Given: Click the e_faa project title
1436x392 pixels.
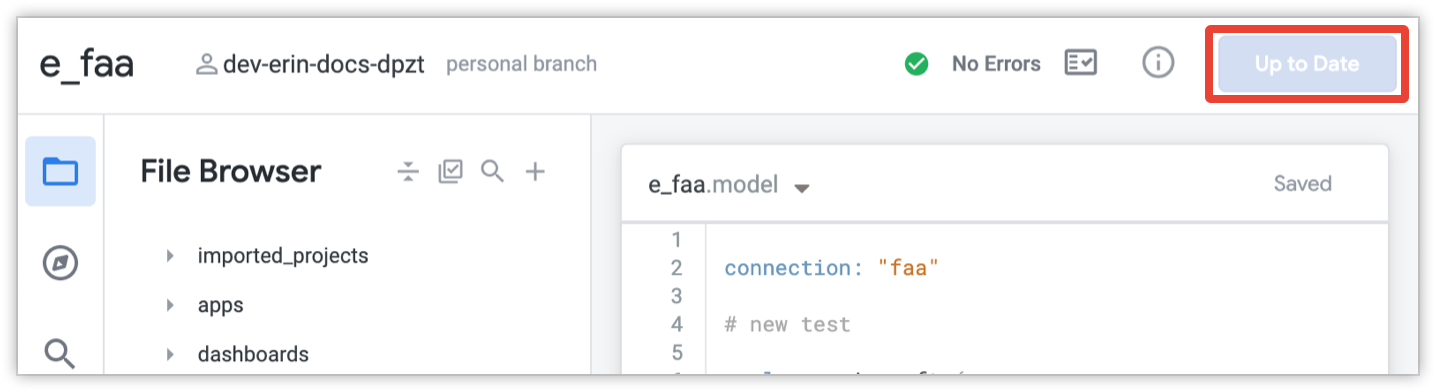Looking at the screenshot, I should (87, 64).
